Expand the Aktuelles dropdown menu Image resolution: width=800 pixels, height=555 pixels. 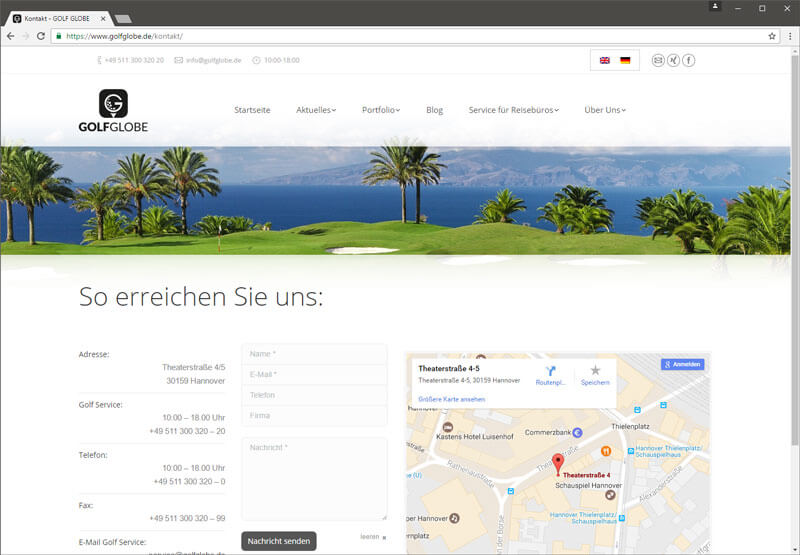click(316, 110)
